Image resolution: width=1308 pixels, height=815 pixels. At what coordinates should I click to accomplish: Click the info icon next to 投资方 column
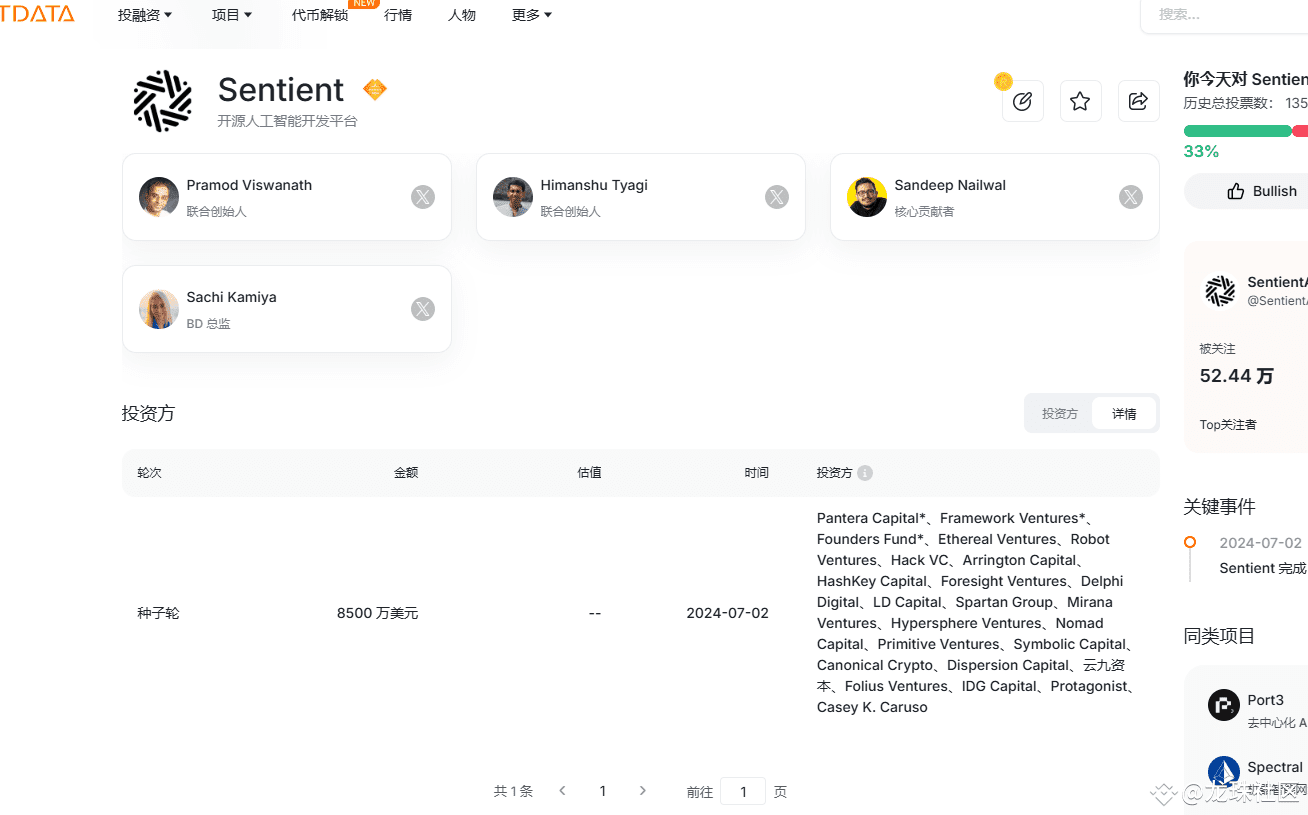865,473
